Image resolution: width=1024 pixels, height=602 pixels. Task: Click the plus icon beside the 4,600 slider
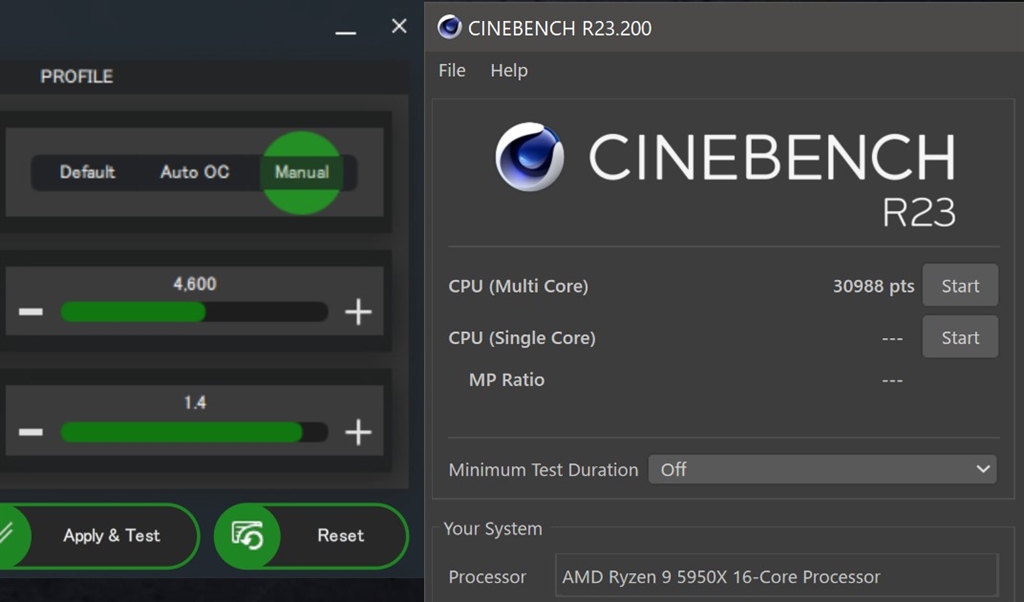[x=357, y=311]
